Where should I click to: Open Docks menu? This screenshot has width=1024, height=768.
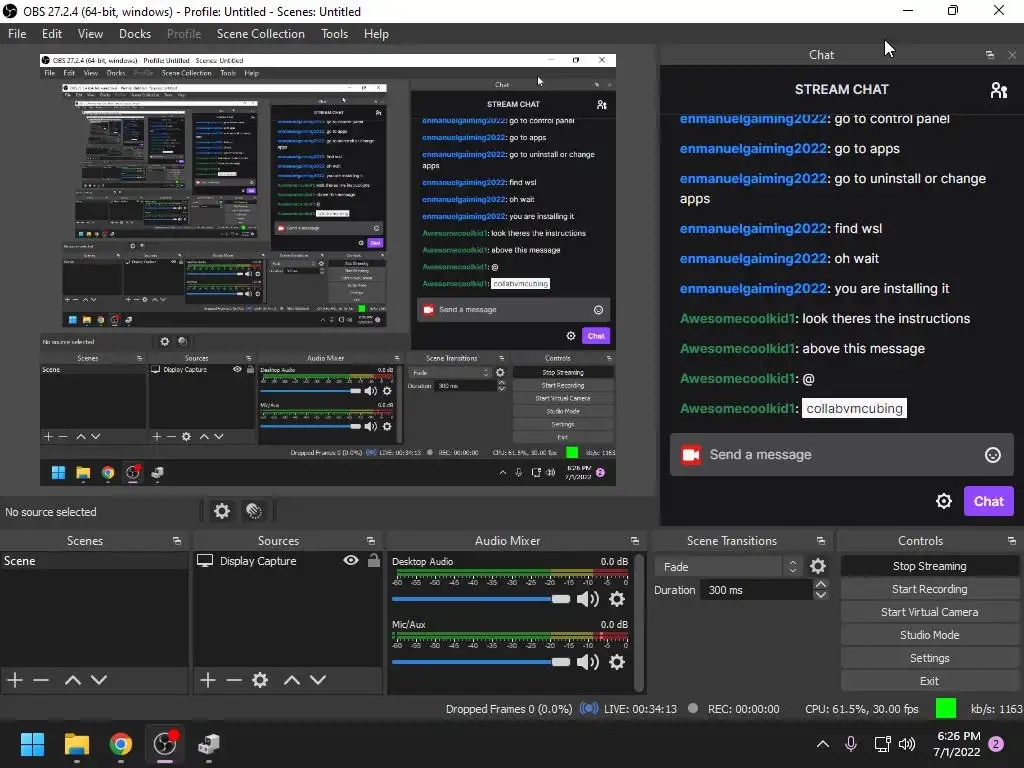point(135,34)
